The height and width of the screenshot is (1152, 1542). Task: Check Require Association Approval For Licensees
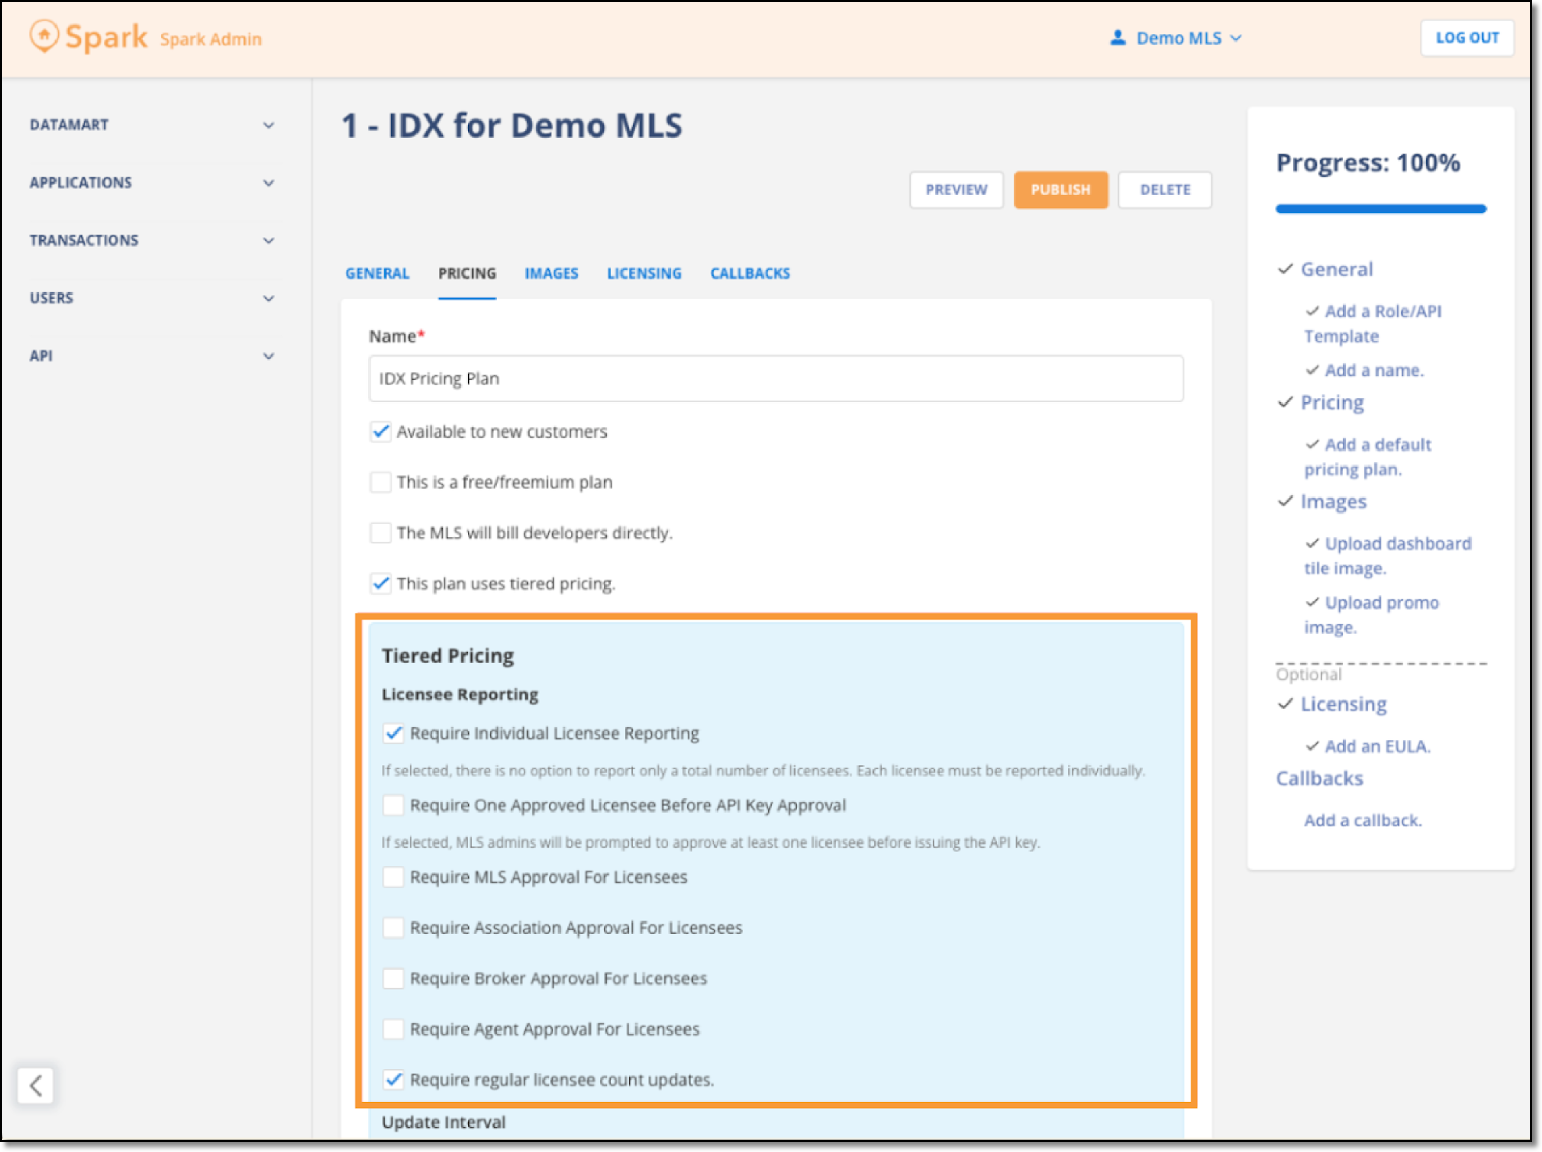click(x=394, y=928)
